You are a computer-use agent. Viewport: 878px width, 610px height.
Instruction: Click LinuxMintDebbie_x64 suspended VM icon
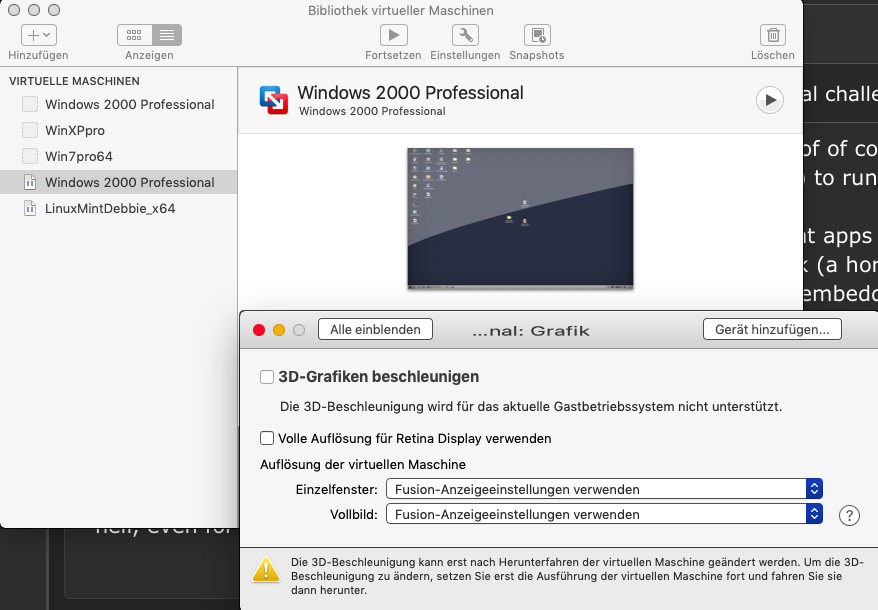(x=30, y=208)
